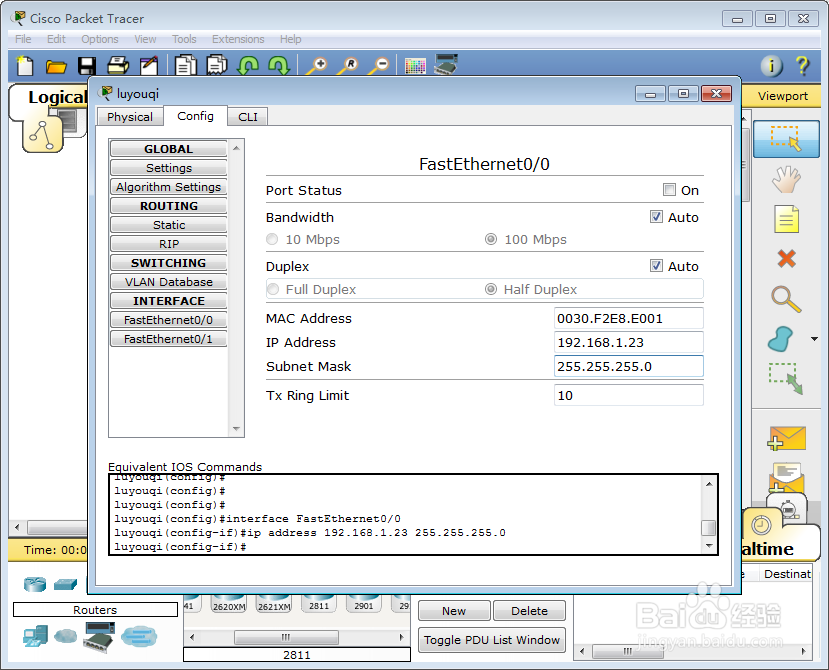This screenshot has height=670, width=829.
Task: Click the IOS commands scrollbar thumb
Action: (x=708, y=528)
